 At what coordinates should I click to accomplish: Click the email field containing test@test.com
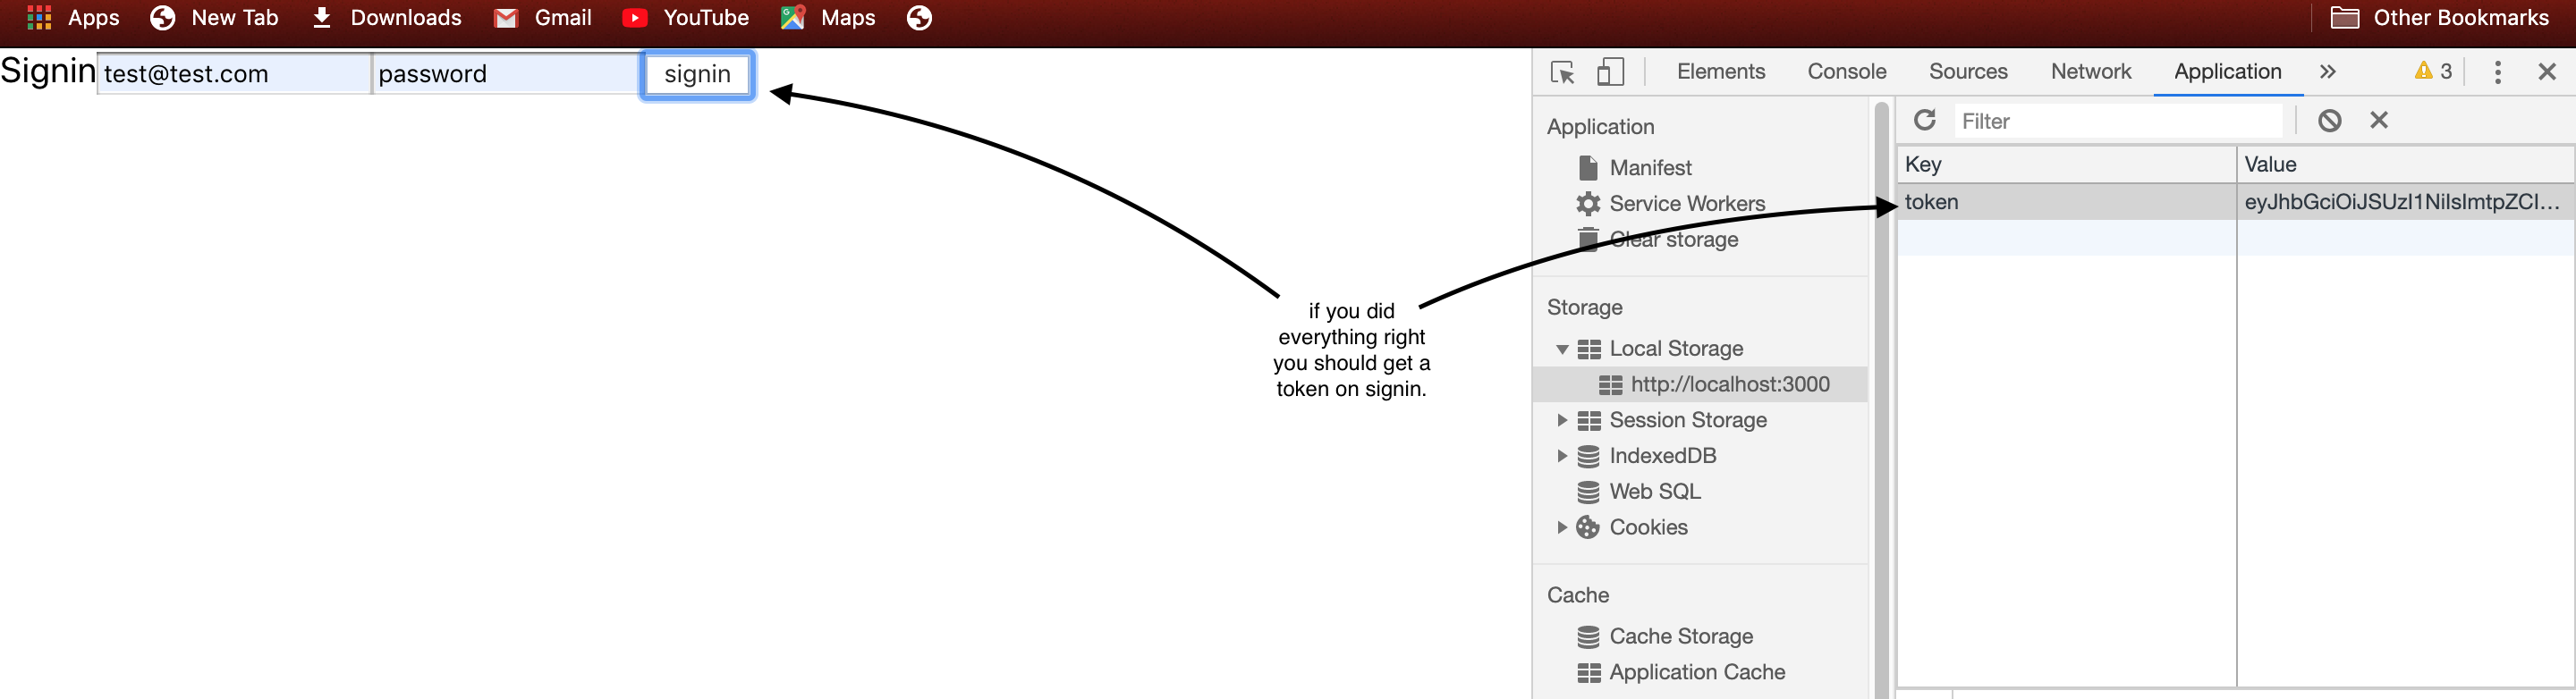point(234,74)
